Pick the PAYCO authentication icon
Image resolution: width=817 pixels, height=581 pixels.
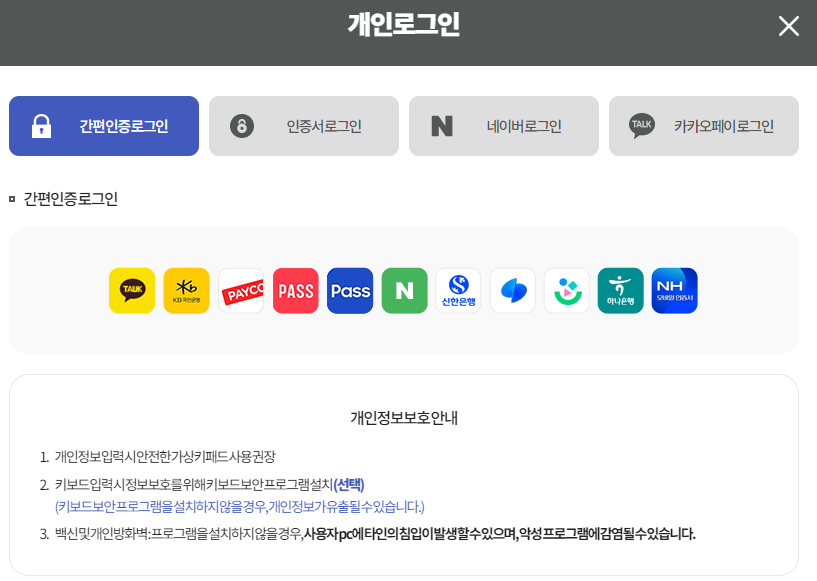coord(241,291)
